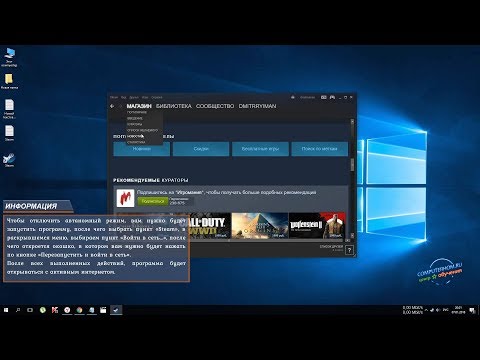Open the taskbar clock

click(458, 310)
